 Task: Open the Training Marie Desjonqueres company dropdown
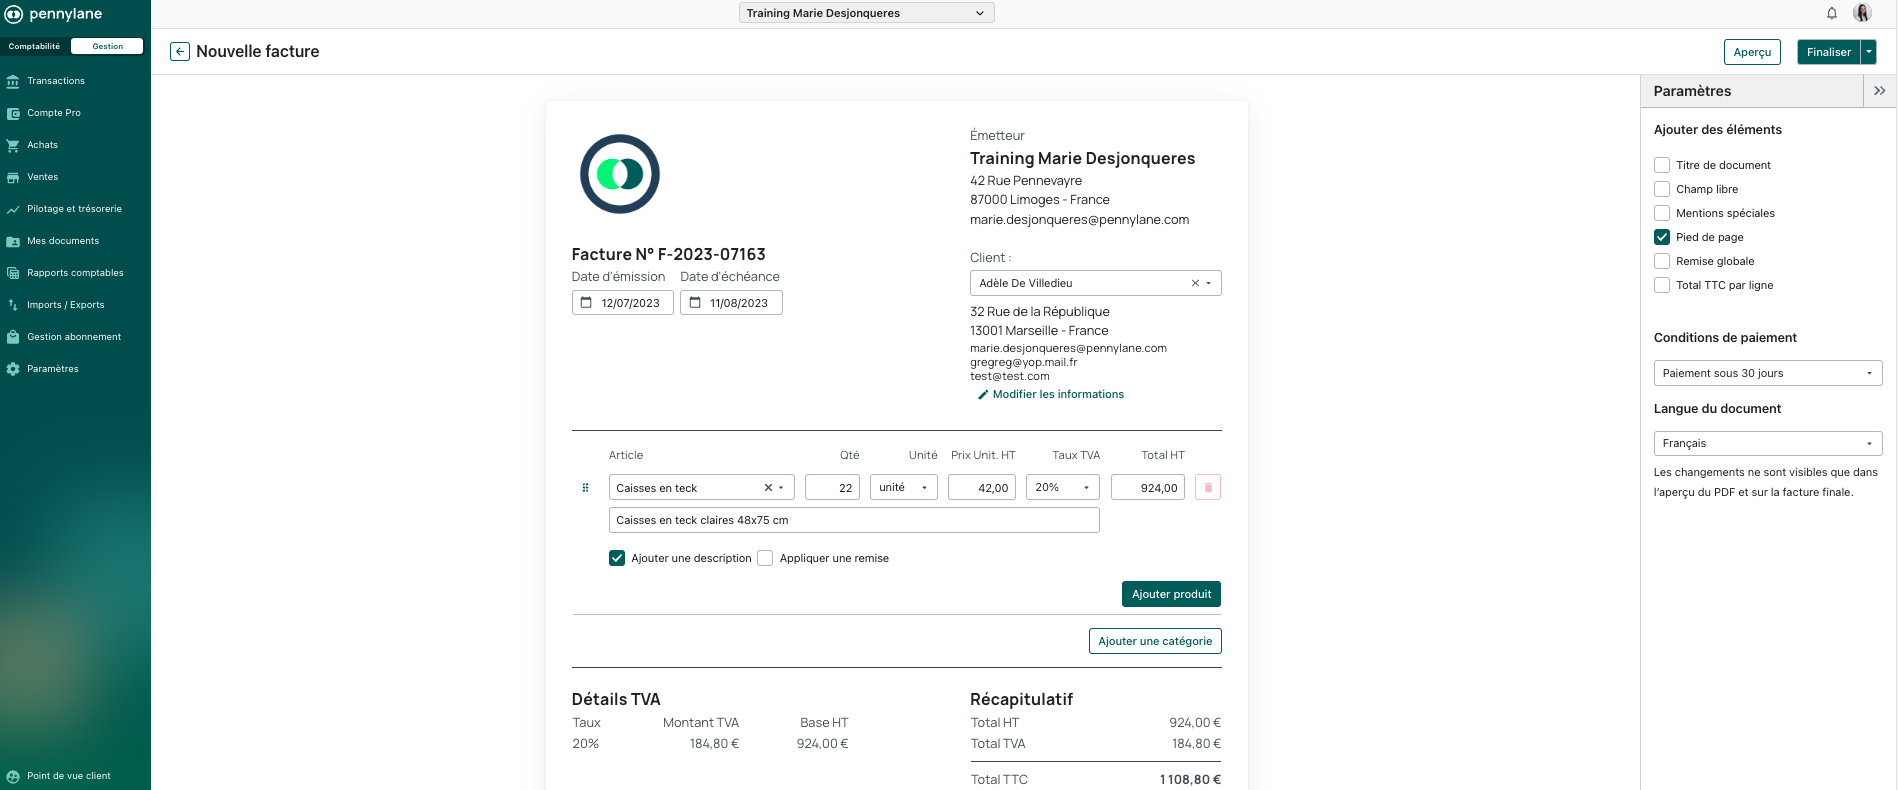[867, 13]
